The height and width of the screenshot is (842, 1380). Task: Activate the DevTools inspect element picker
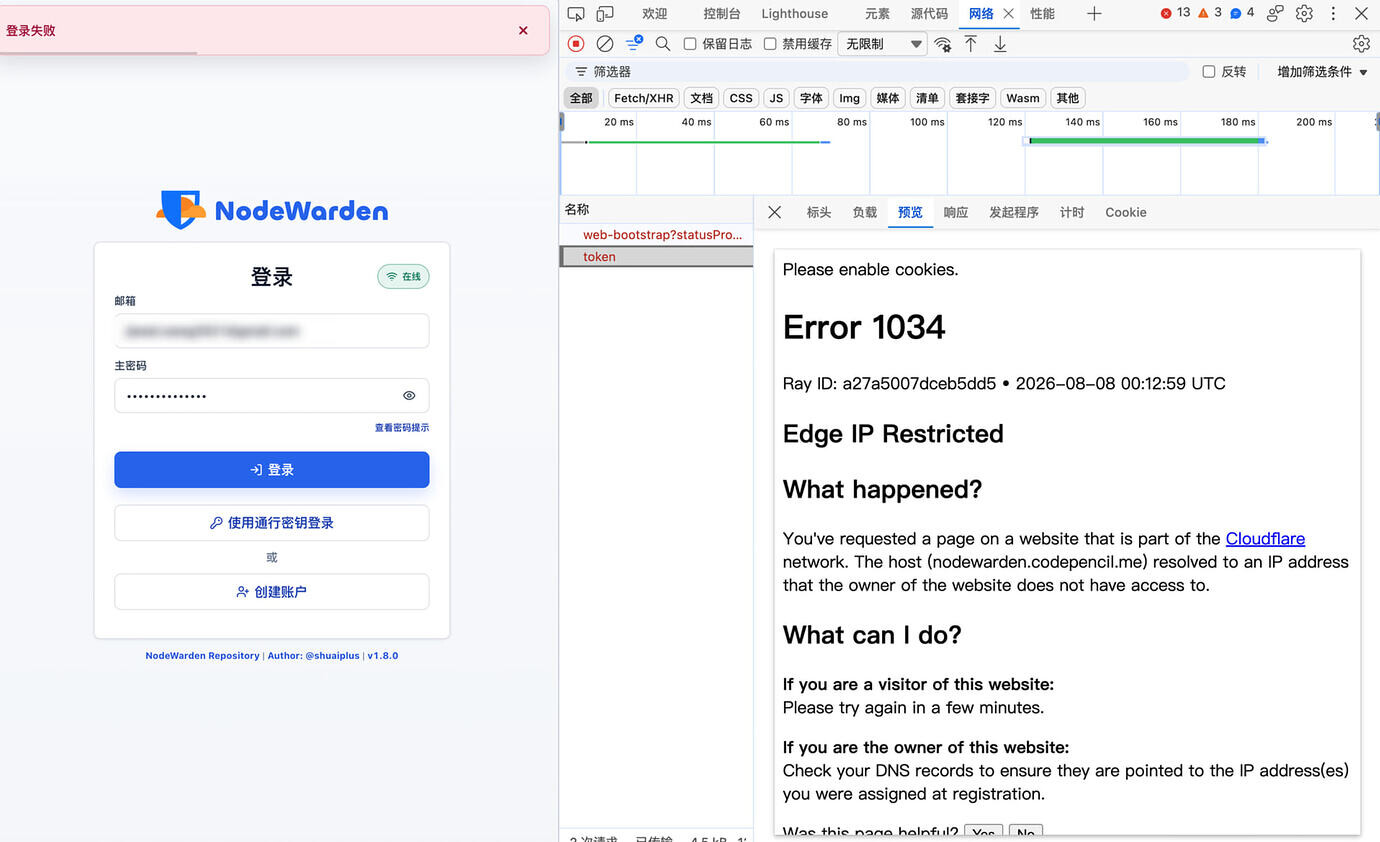[576, 14]
